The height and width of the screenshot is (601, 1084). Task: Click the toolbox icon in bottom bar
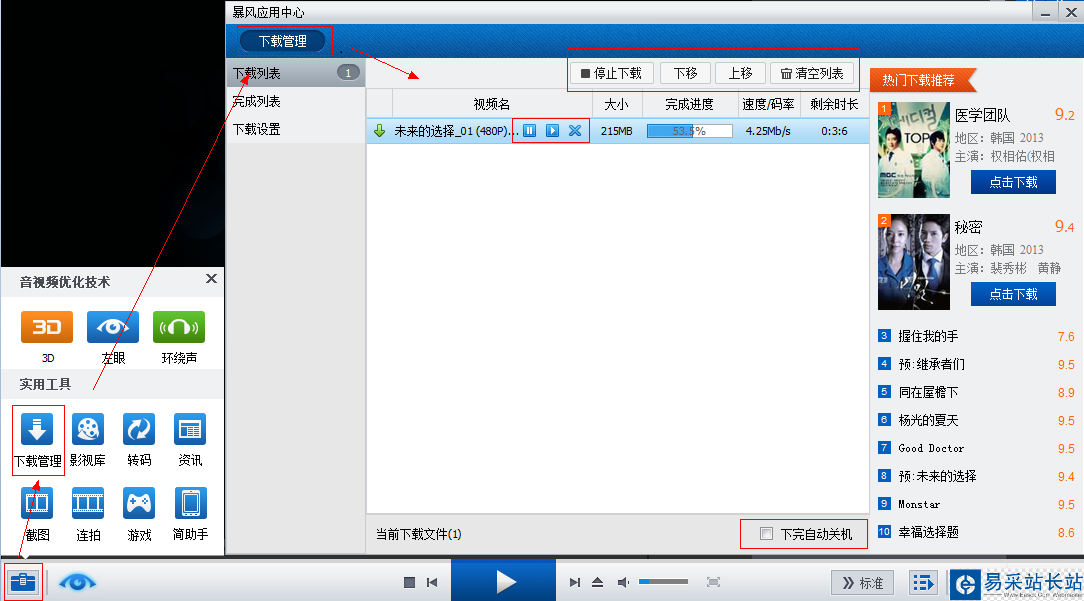point(23,582)
